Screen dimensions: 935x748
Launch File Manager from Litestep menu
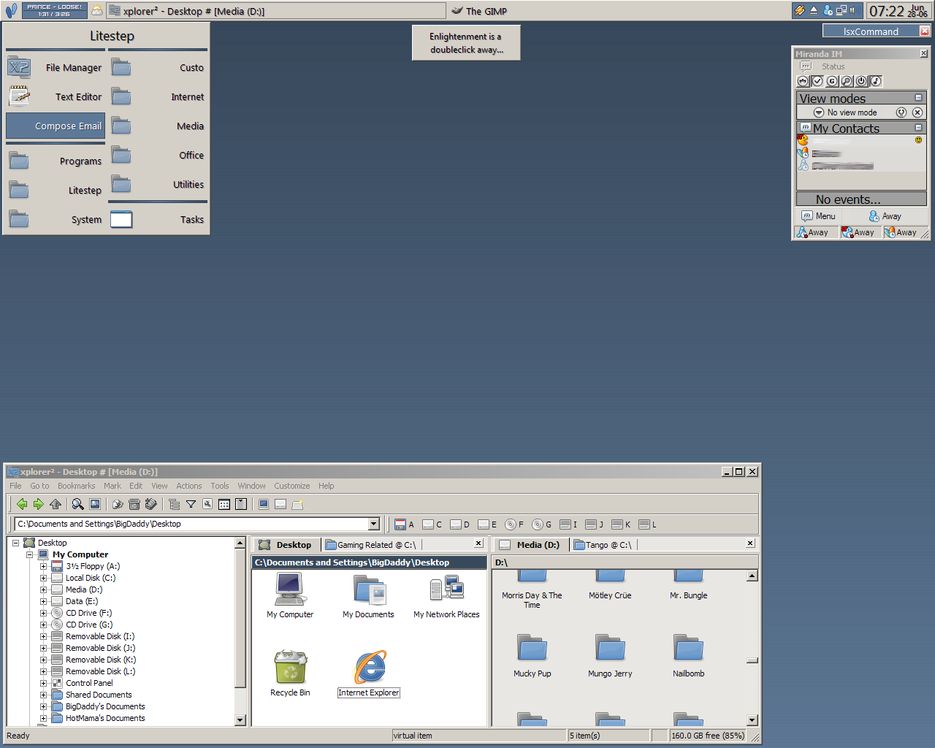[x=55, y=67]
